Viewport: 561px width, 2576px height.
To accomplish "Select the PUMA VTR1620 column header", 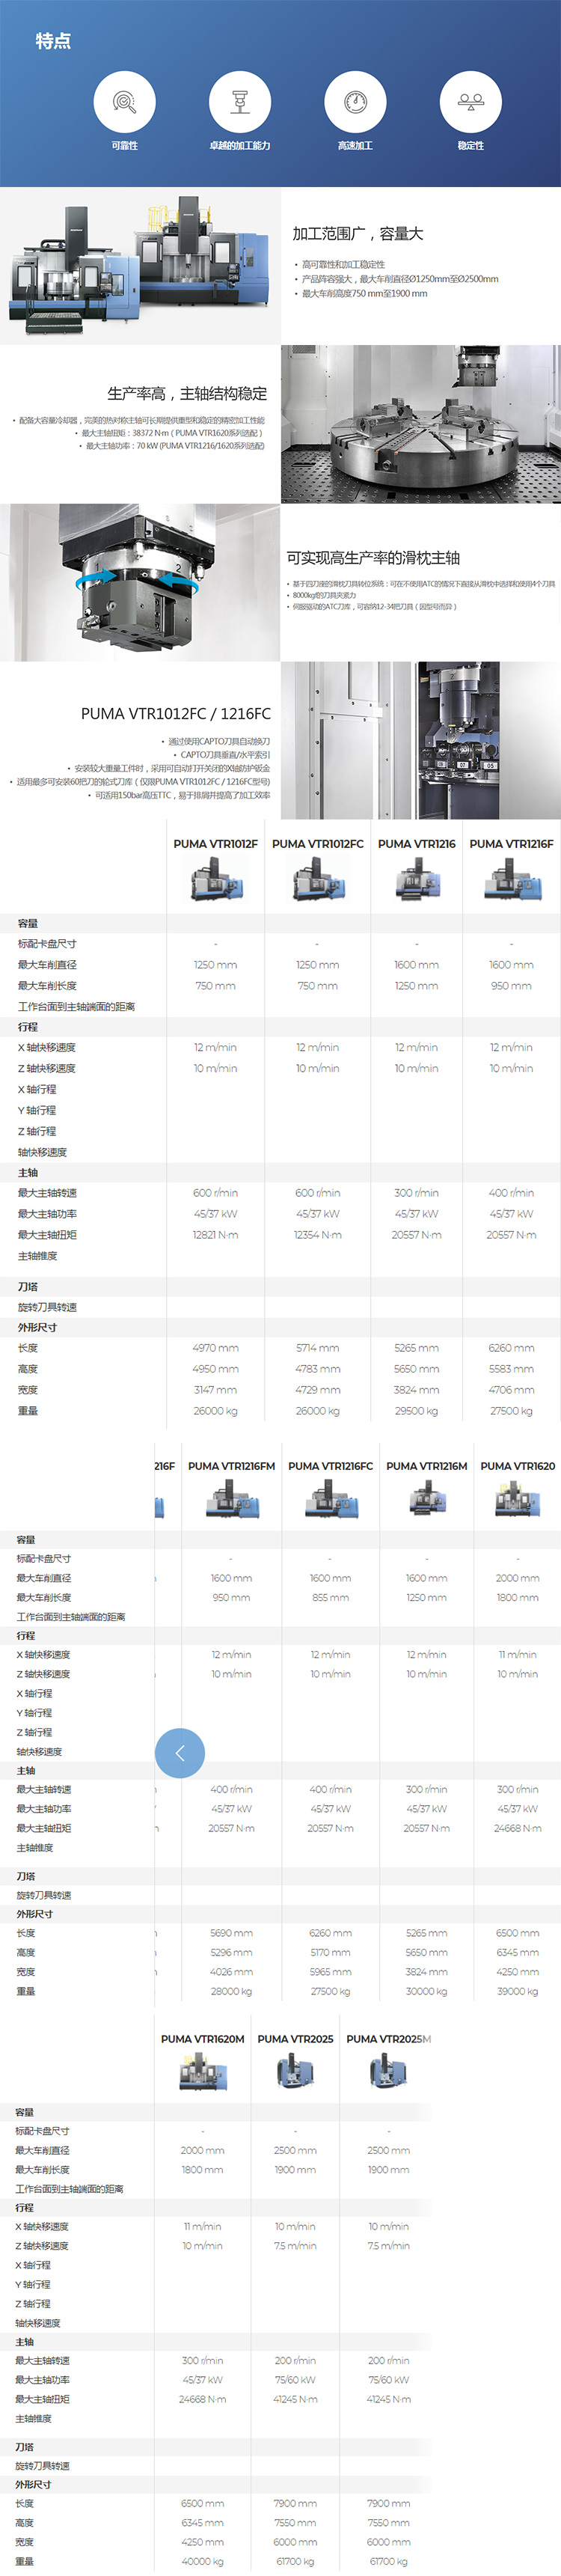I will pos(517,1466).
